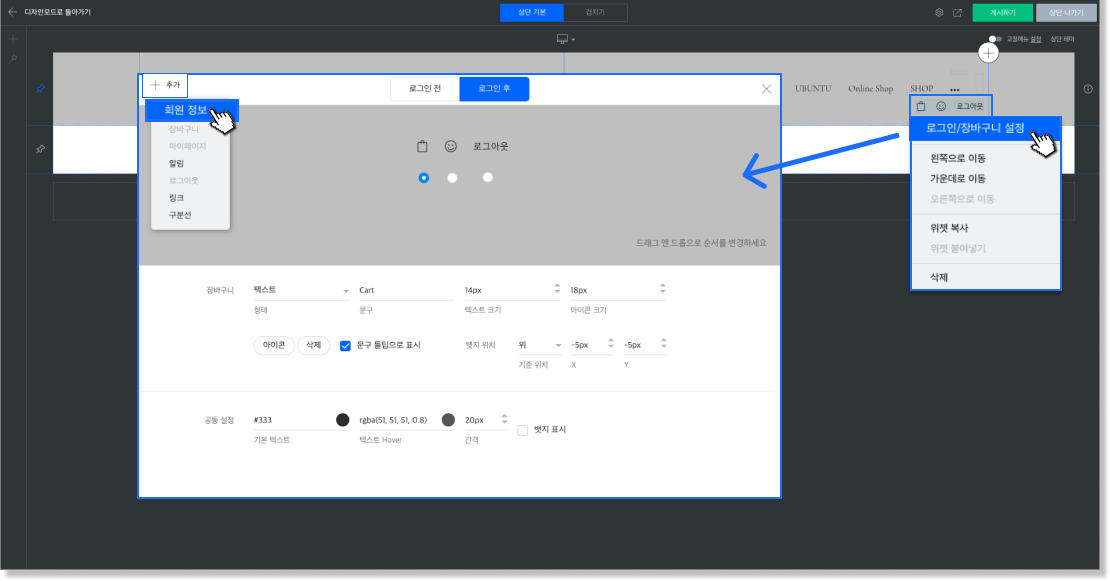Click the back arrow to design mode
The image size is (1110, 581).
pyautogui.click(x=12, y=12)
